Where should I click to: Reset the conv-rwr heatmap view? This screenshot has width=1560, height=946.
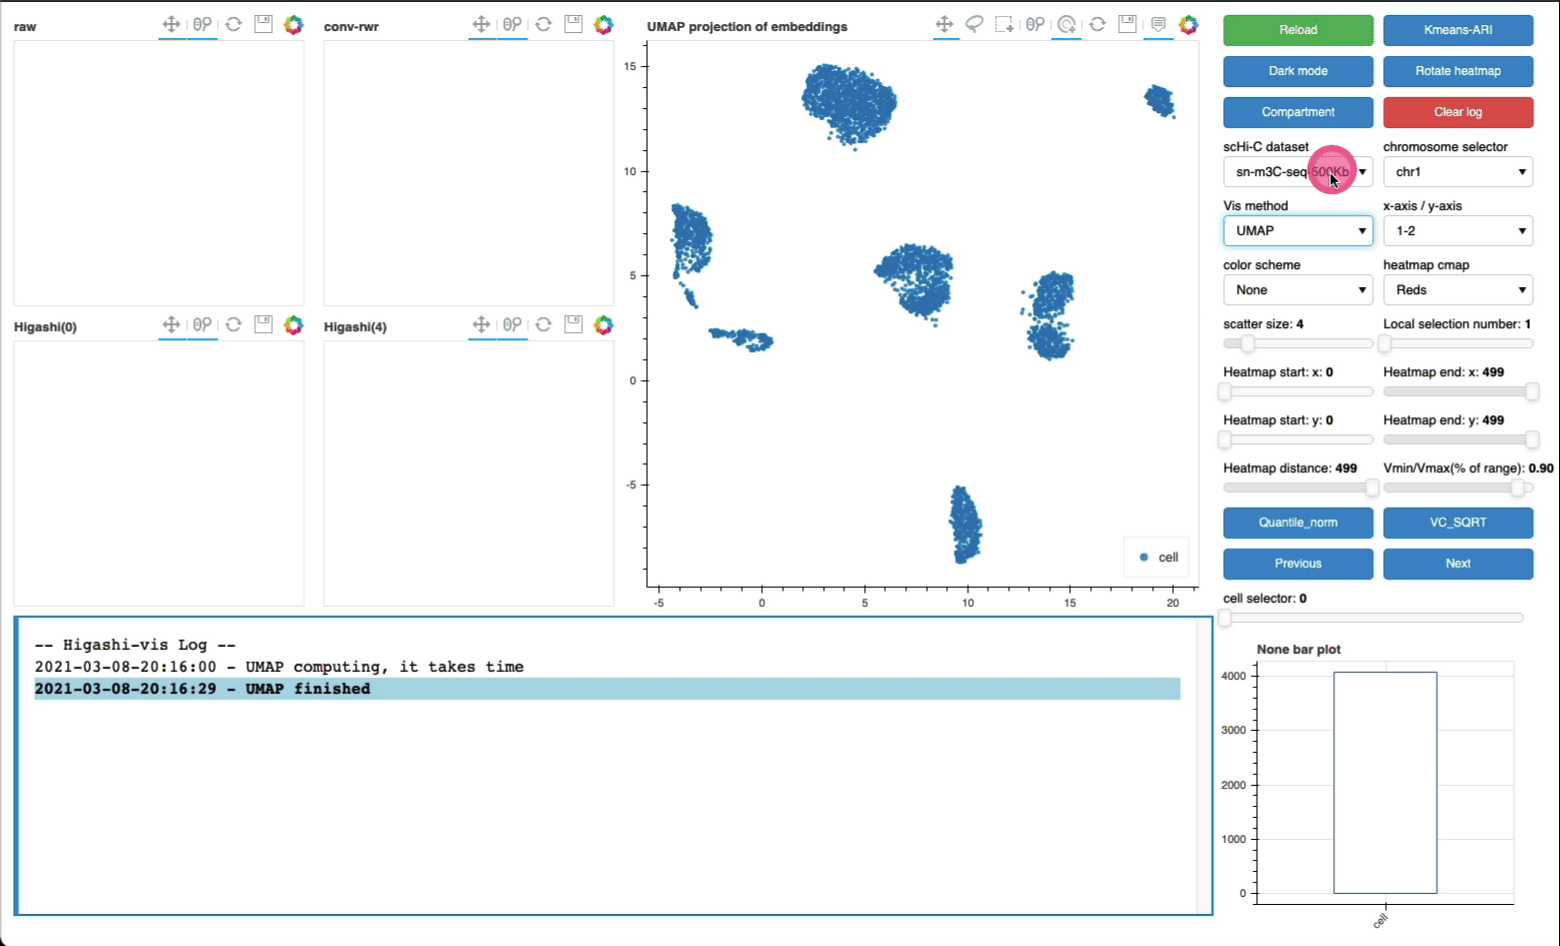[543, 25]
